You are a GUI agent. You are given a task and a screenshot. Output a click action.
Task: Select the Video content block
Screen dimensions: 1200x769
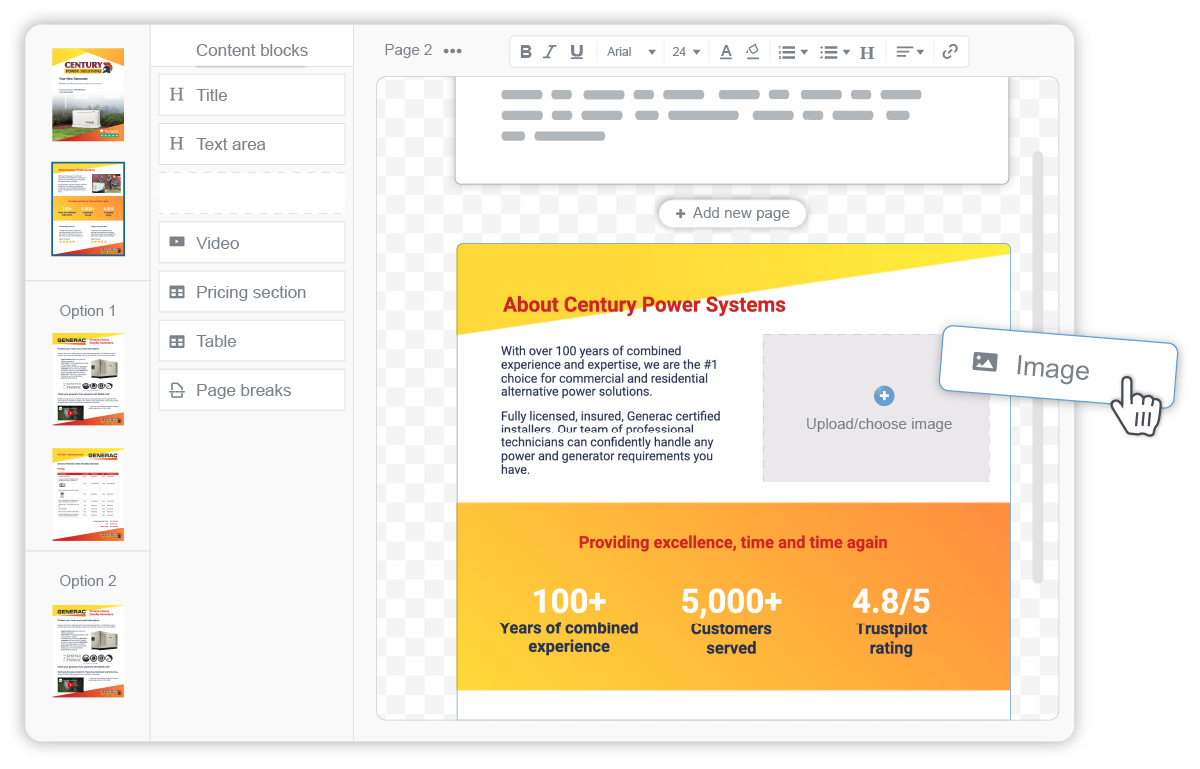coord(252,243)
